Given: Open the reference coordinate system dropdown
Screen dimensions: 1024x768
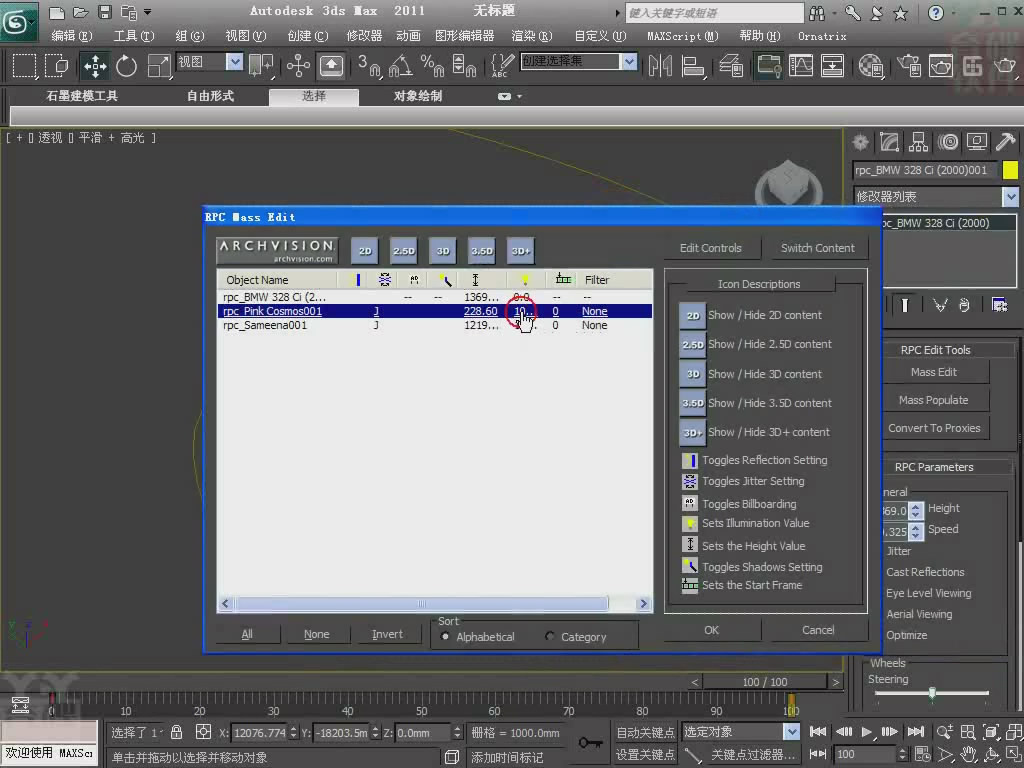Looking at the screenshot, I should pyautogui.click(x=234, y=62).
